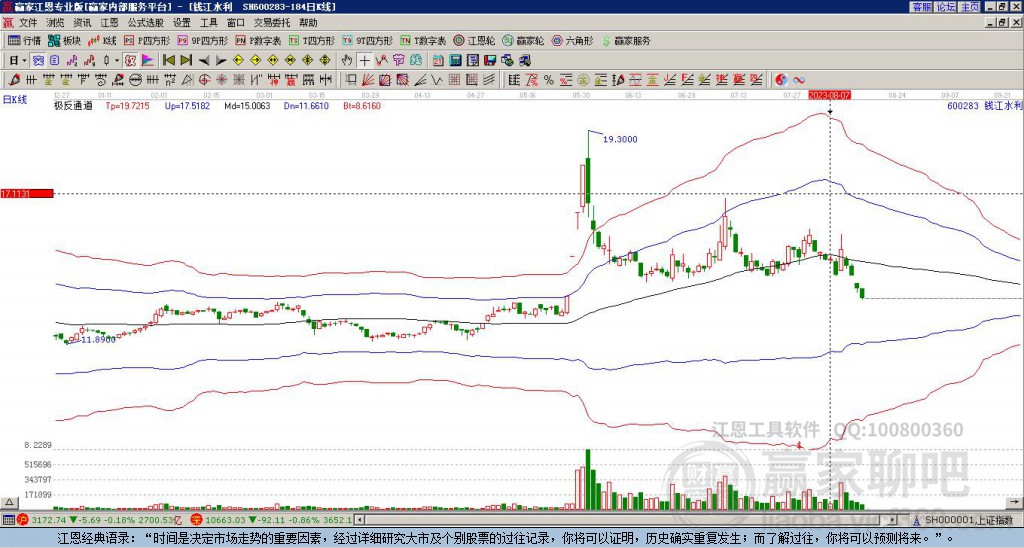1024x548 pixels.
Task: Open the 六角形 hexagon tool
Action: pyautogui.click(x=573, y=40)
